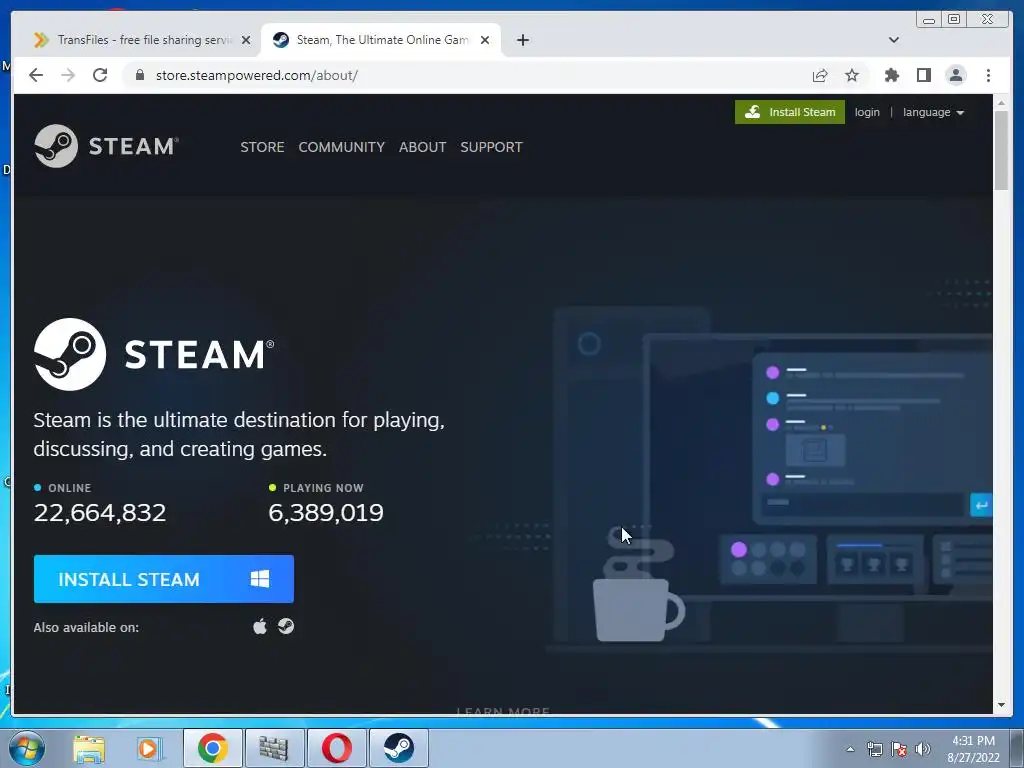Select the SteamOS download icon
1024x768 pixels.
[286, 626]
